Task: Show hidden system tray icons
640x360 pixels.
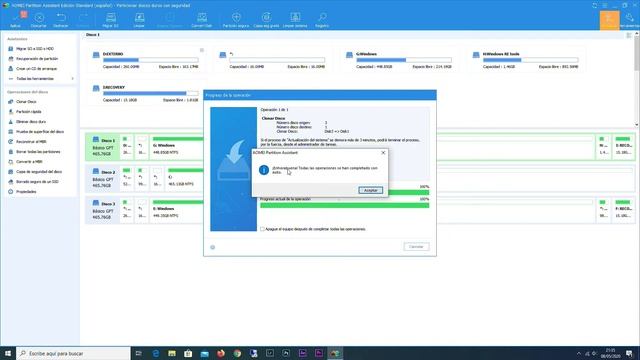Action: [579, 353]
